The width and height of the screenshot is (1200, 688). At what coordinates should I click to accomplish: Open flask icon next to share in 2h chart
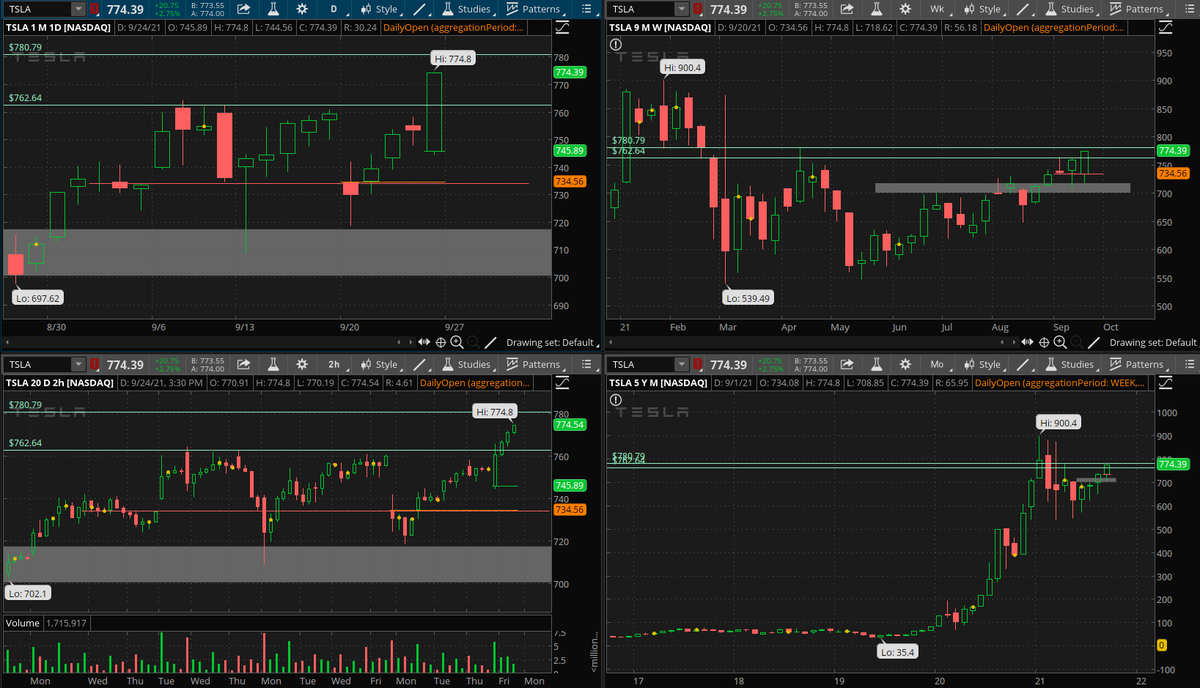pyautogui.click(x=271, y=365)
